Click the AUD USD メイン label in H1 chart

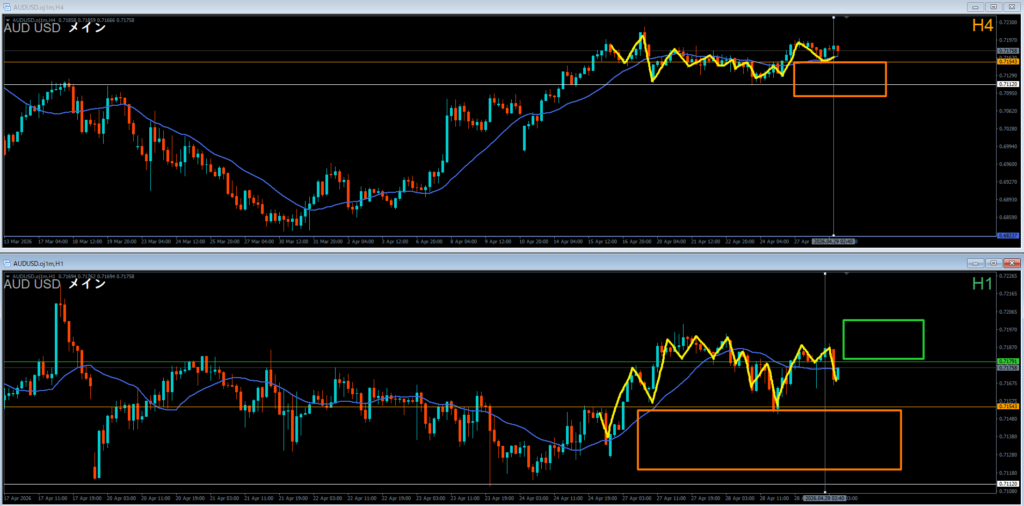coord(55,285)
